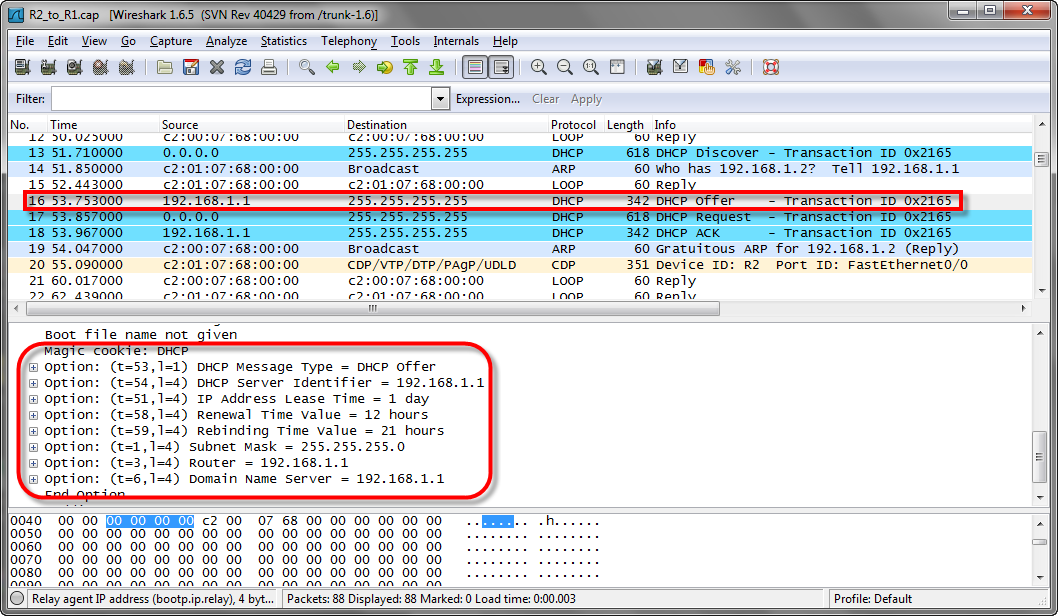Image resolution: width=1058 pixels, height=616 pixels.
Task: Expand Domain Name Server option
Action: 33,479
